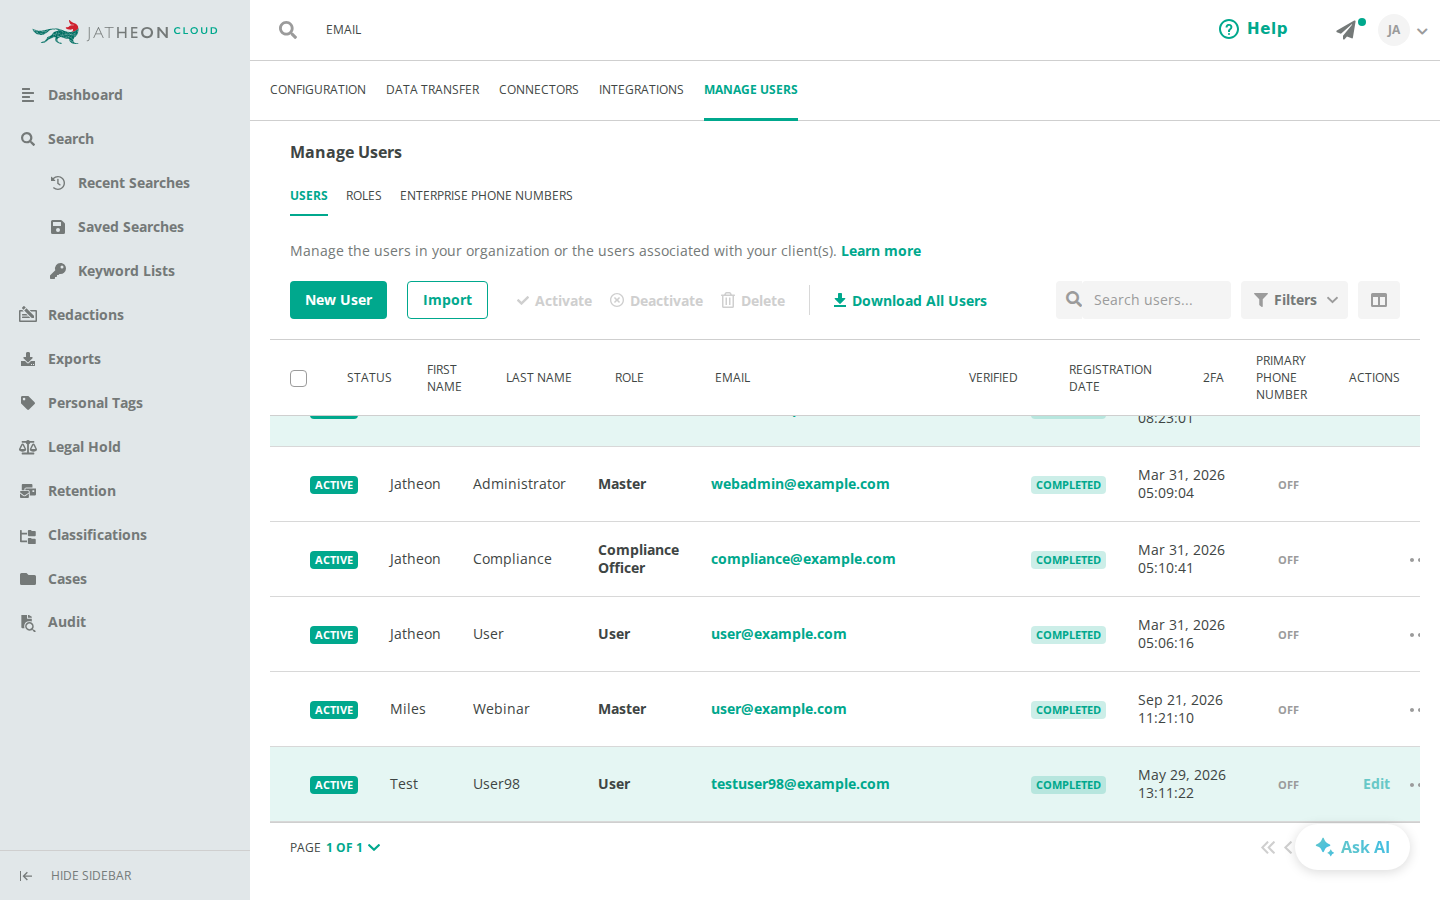Switch to the Connectors tab
The height and width of the screenshot is (900, 1440).
[539, 90]
